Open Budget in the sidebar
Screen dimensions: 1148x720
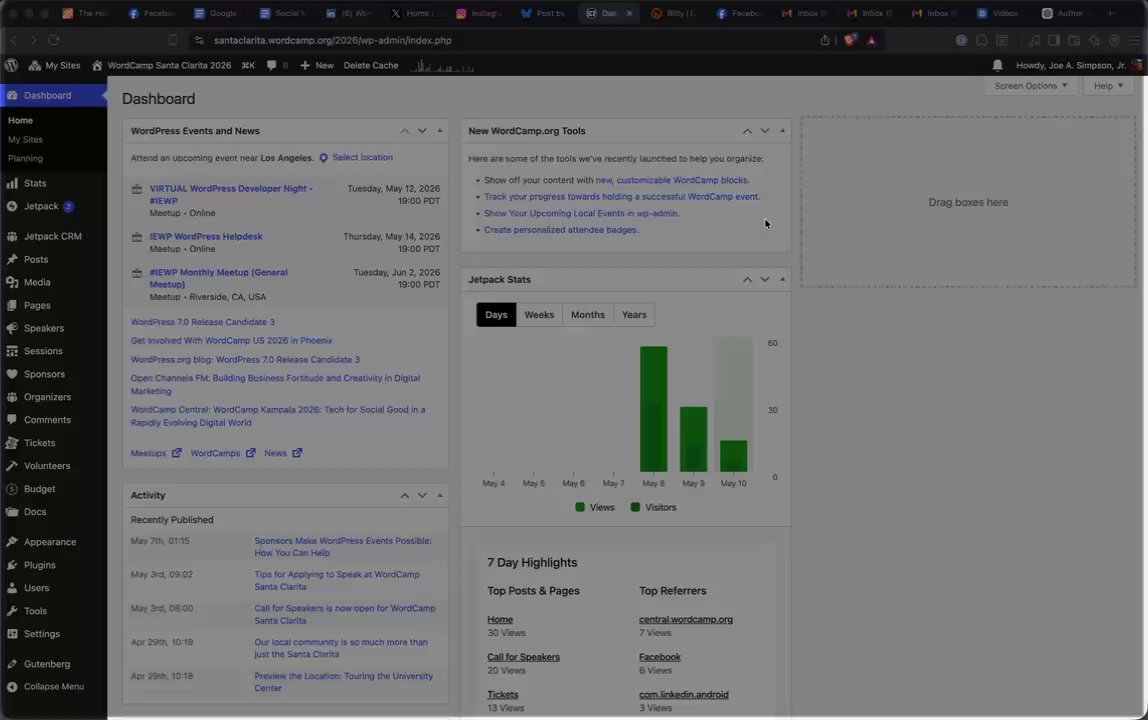[39, 489]
